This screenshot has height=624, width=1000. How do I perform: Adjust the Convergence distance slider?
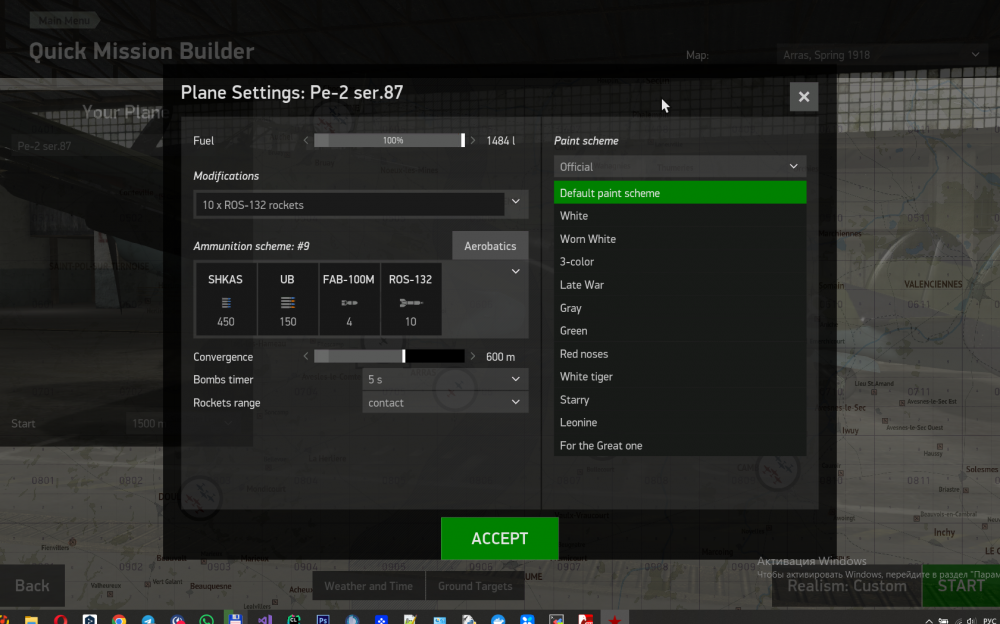pos(390,357)
